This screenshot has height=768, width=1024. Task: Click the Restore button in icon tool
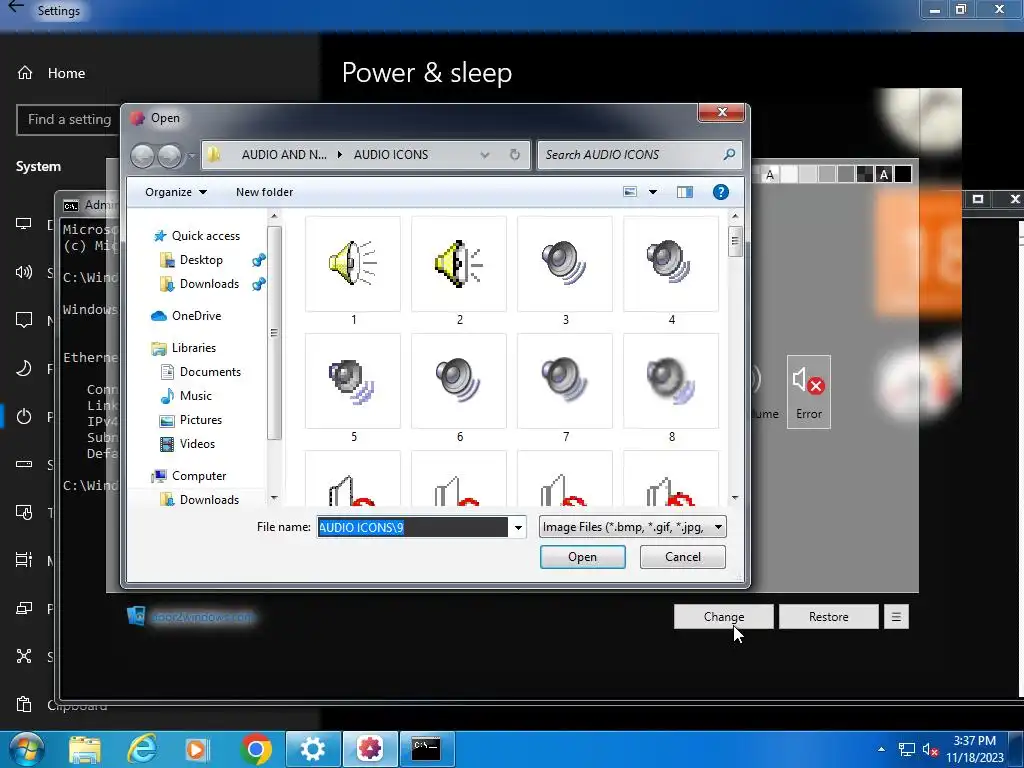[829, 616]
